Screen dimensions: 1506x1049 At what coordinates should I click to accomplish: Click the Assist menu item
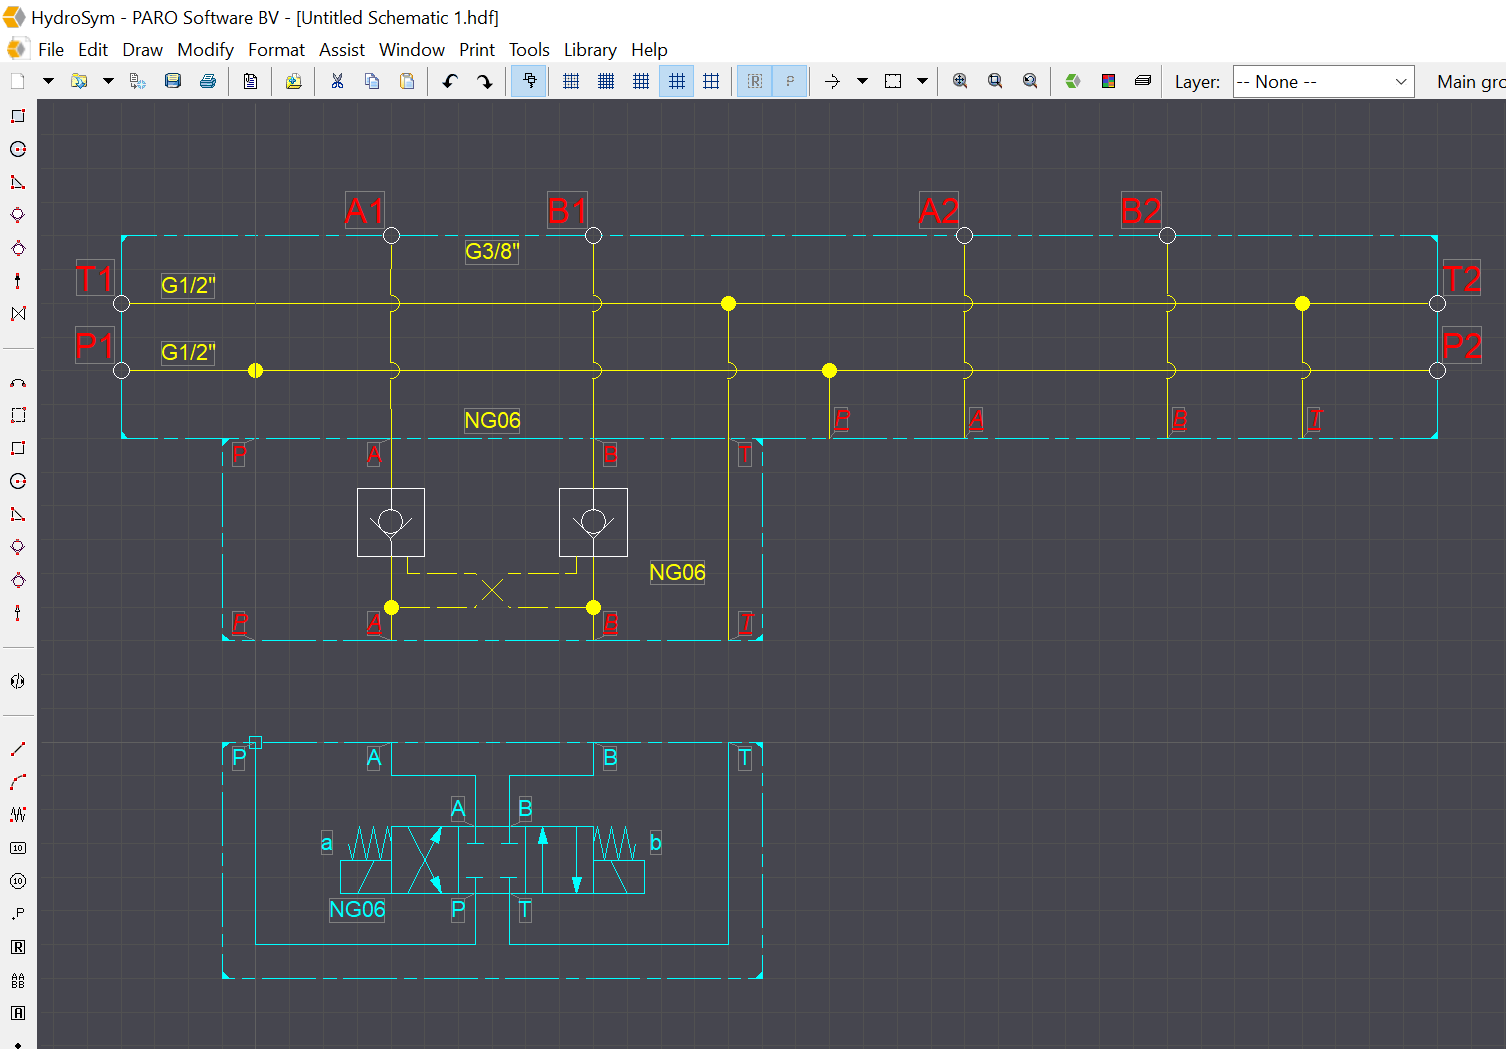click(x=342, y=50)
